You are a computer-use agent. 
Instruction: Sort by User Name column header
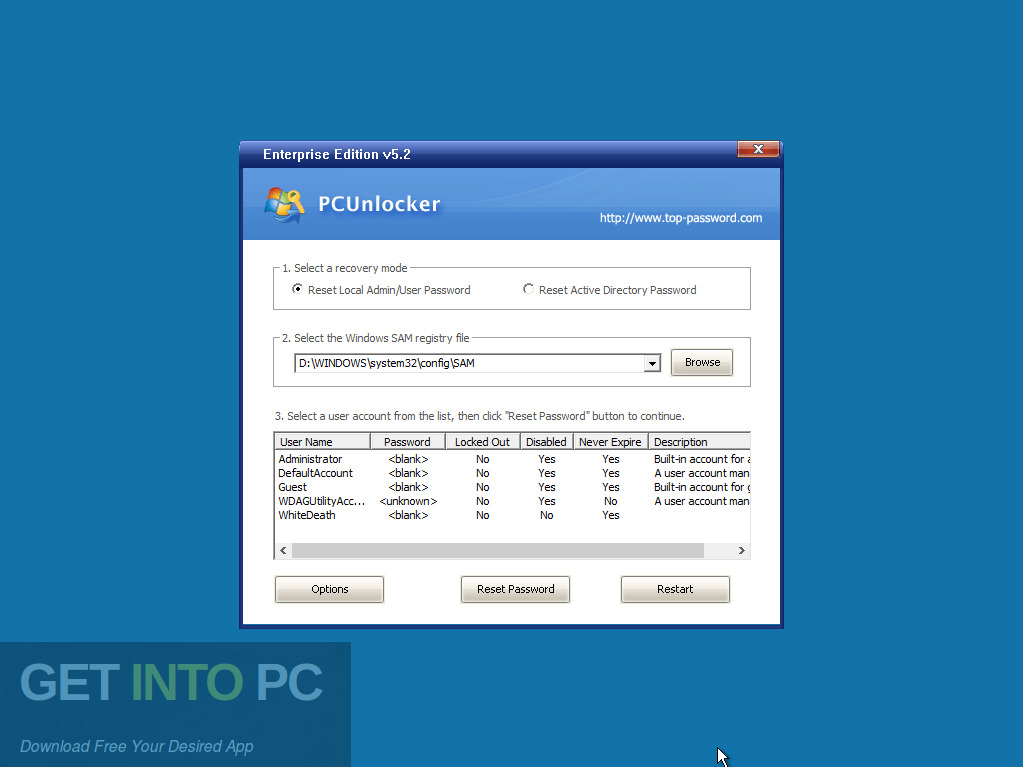pyautogui.click(x=323, y=442)
